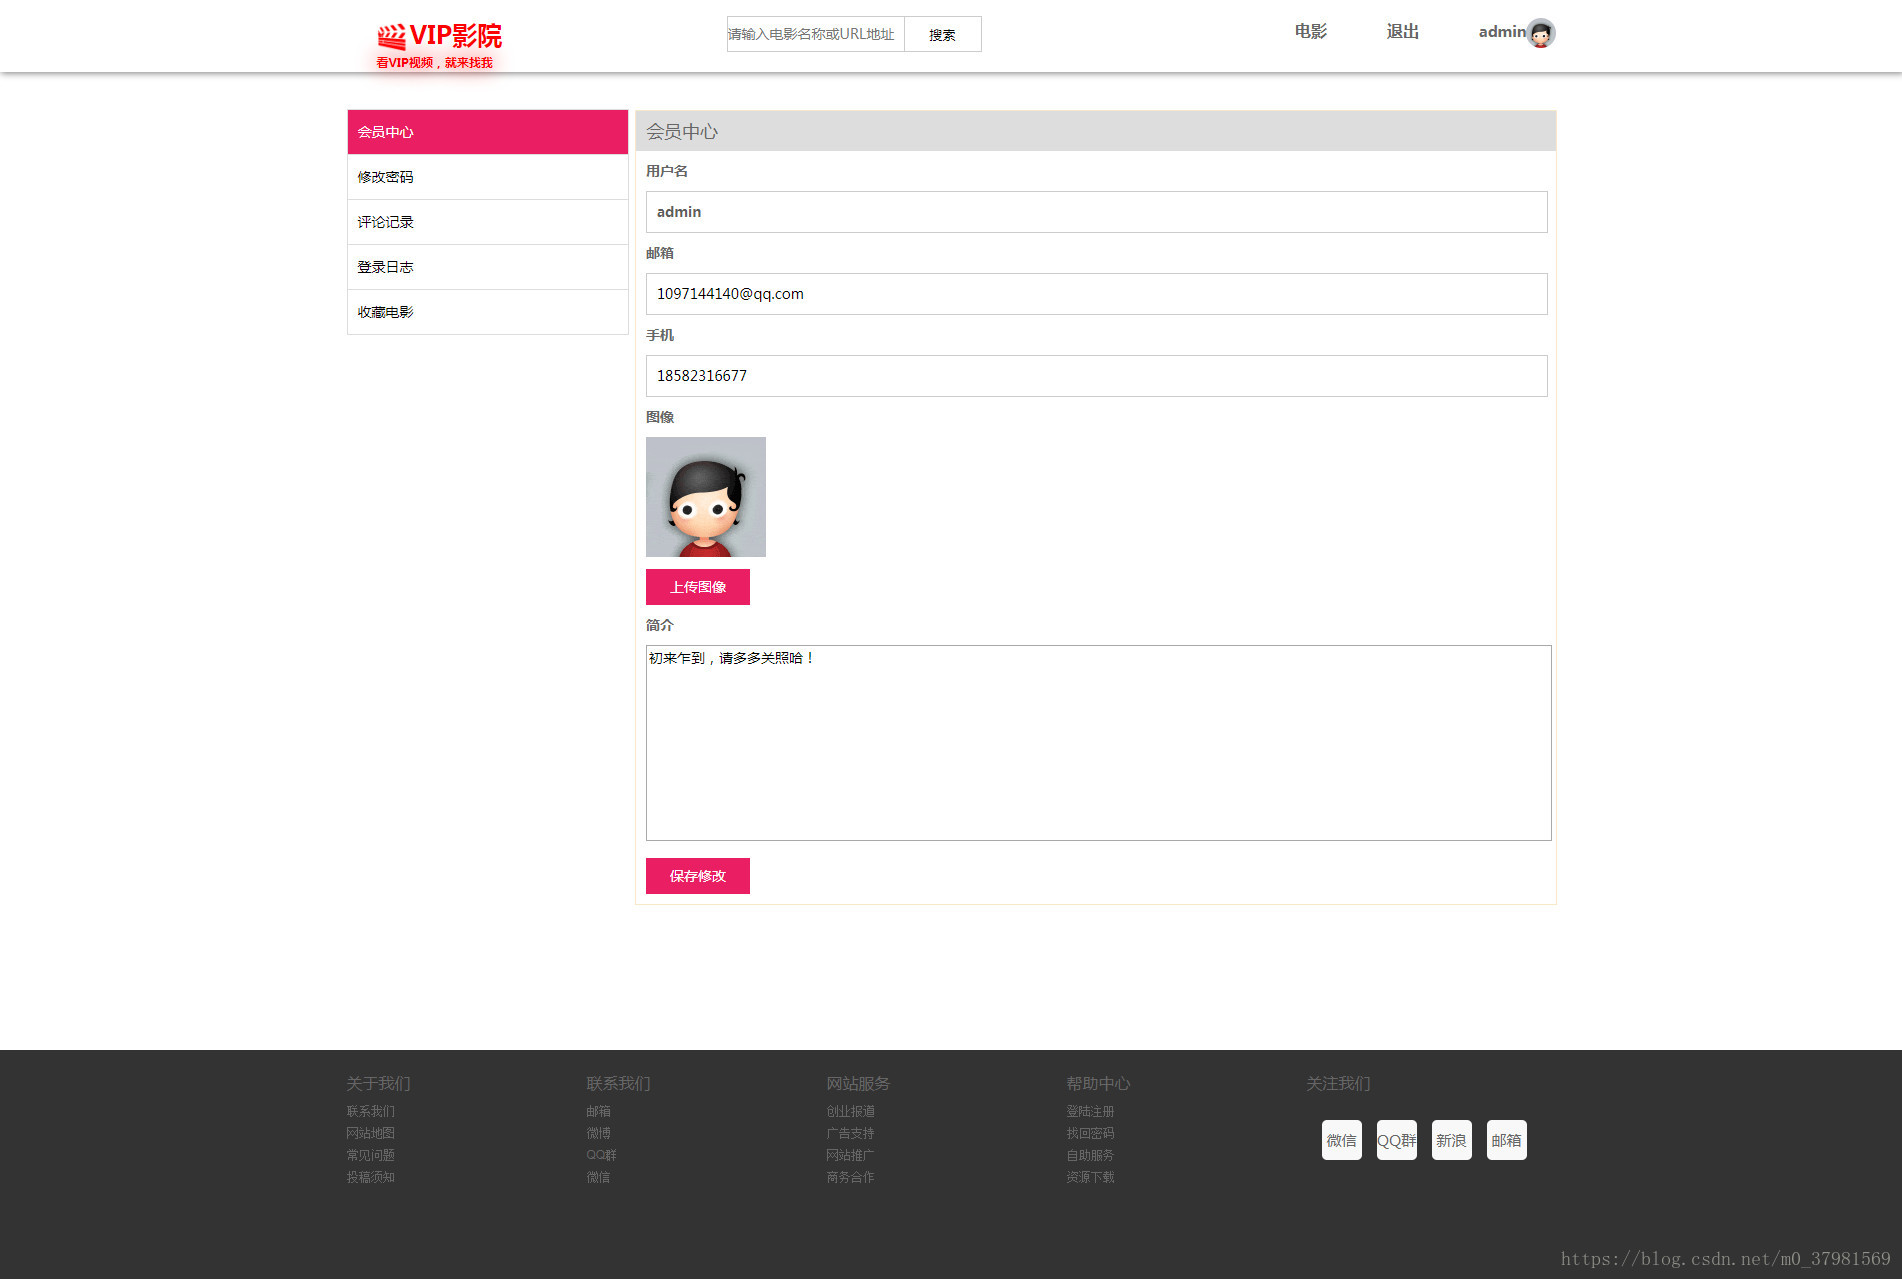Click the 上传图像 button
The image size is (1902, 1279).
(697, 587)
